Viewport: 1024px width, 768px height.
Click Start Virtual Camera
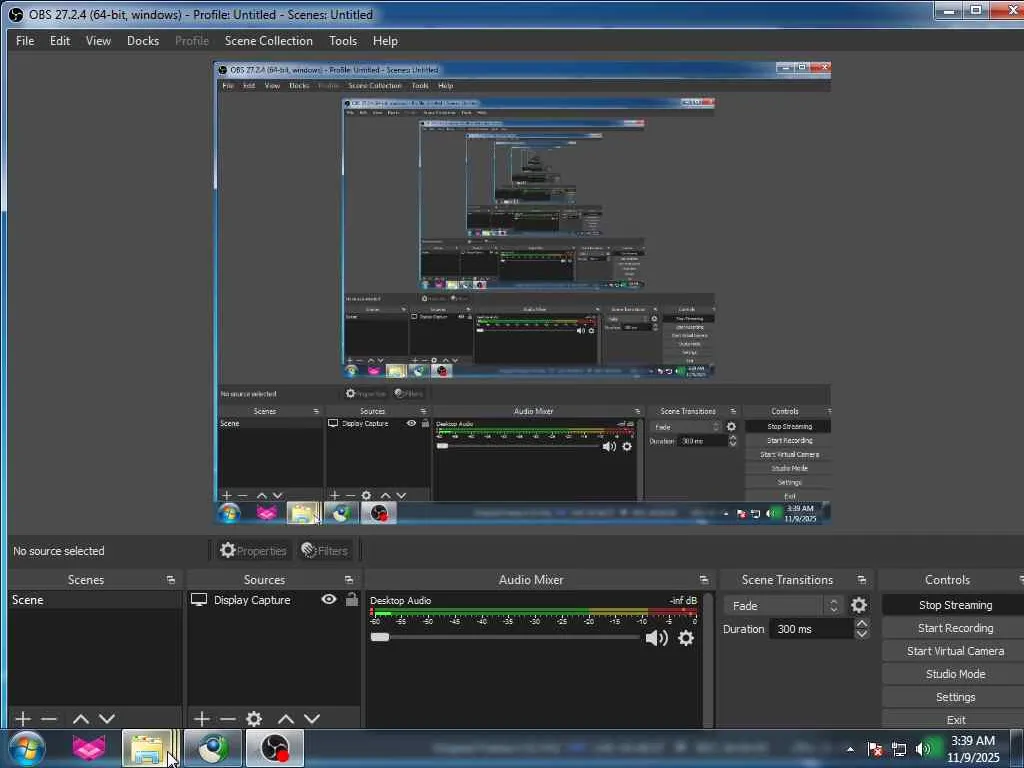click(x=955, y=650)
